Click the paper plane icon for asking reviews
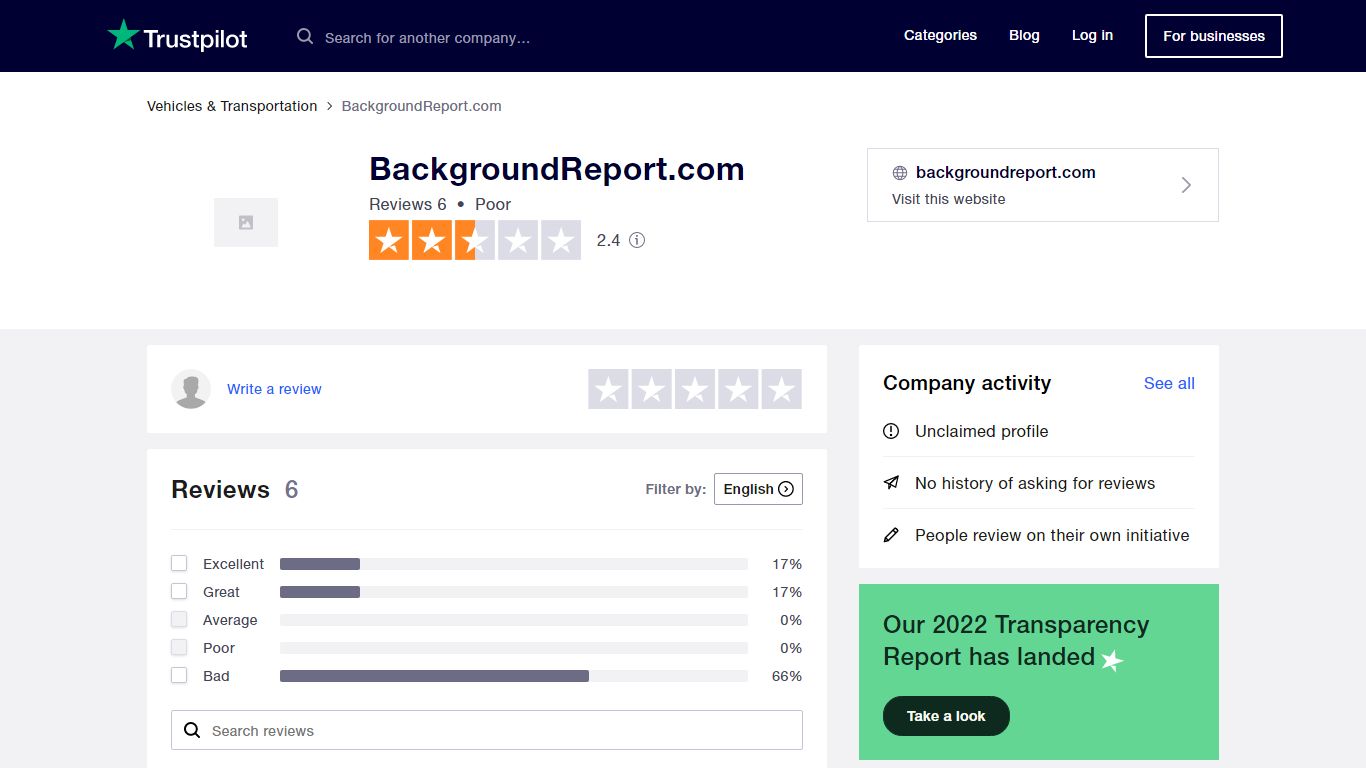 coord(891,483)
